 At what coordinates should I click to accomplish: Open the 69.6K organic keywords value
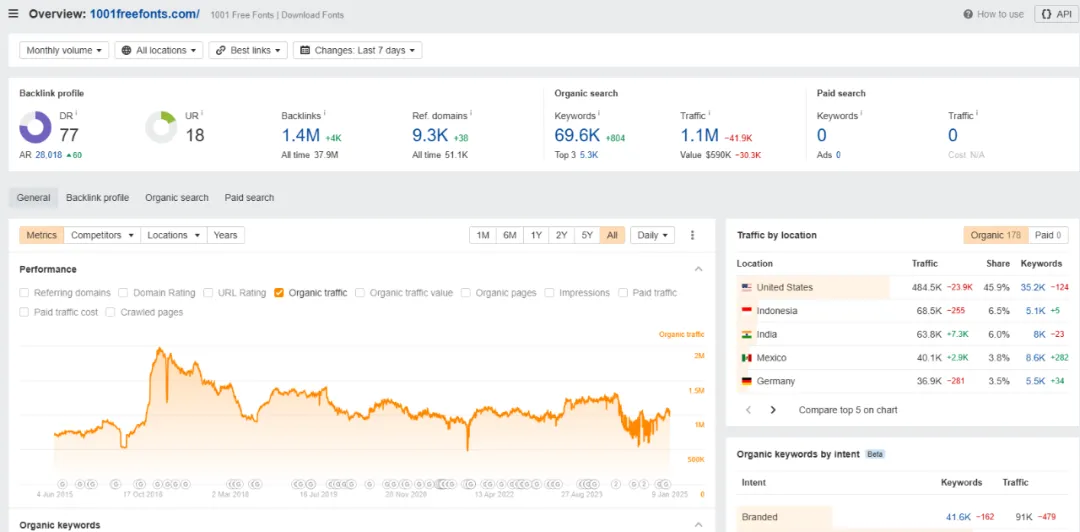click(x=577, y=135)
